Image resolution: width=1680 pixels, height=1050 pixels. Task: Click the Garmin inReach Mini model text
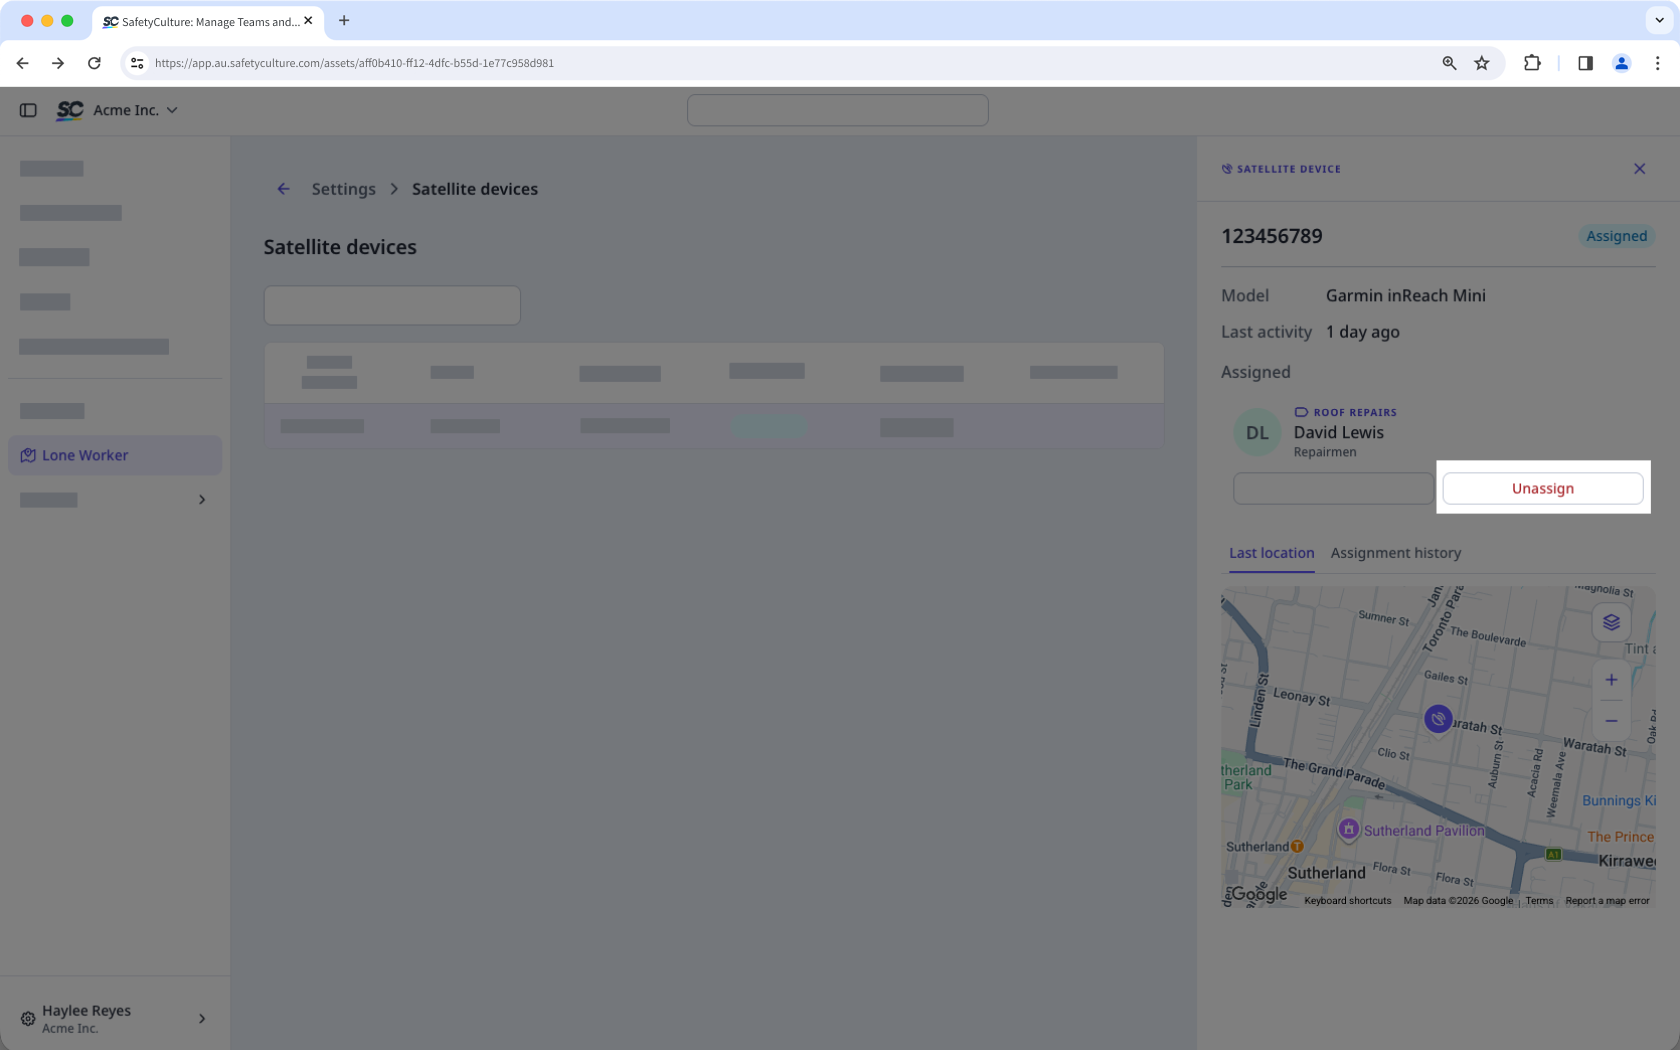(x=1405, y=296)
